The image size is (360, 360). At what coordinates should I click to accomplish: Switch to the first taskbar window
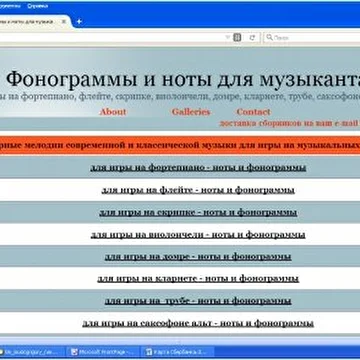click(x=32, y=351)
